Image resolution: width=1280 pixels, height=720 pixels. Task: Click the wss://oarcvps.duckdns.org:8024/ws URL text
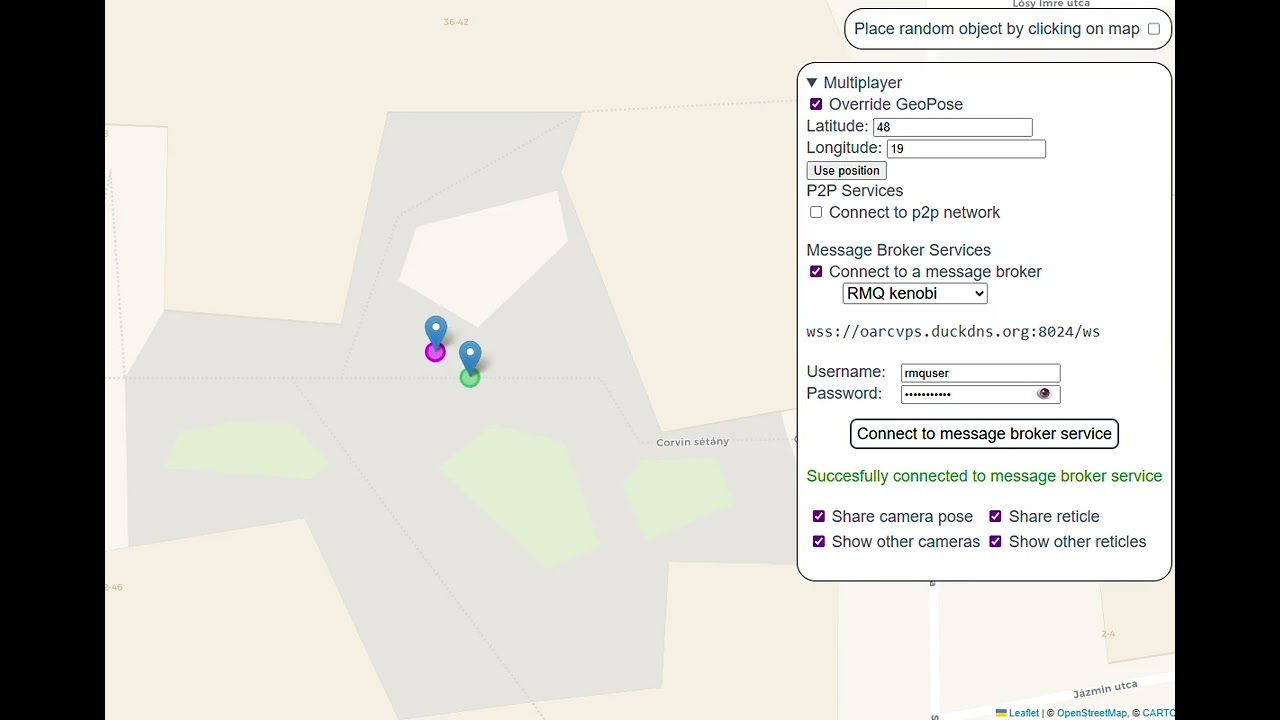click(953, 332)
